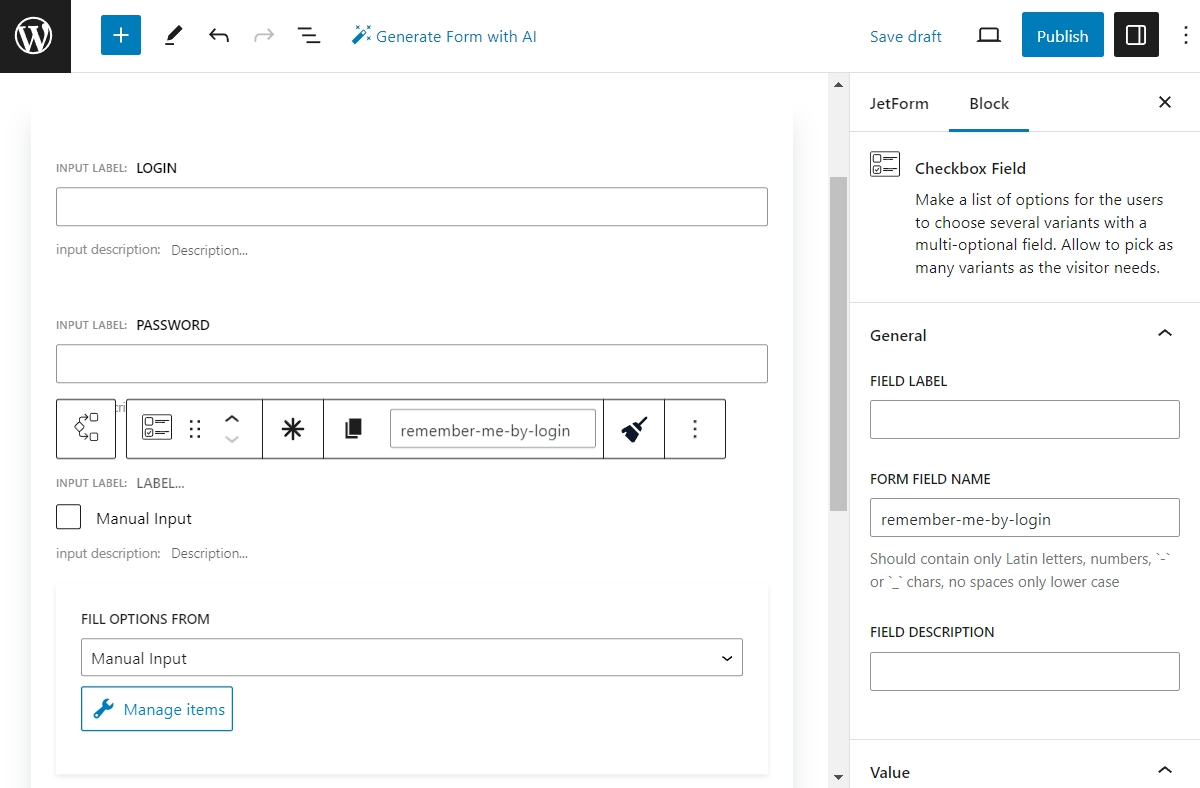Click the magic broom icon in block toolbar
Screen dimensions: 1200x788
pos(634,428)
